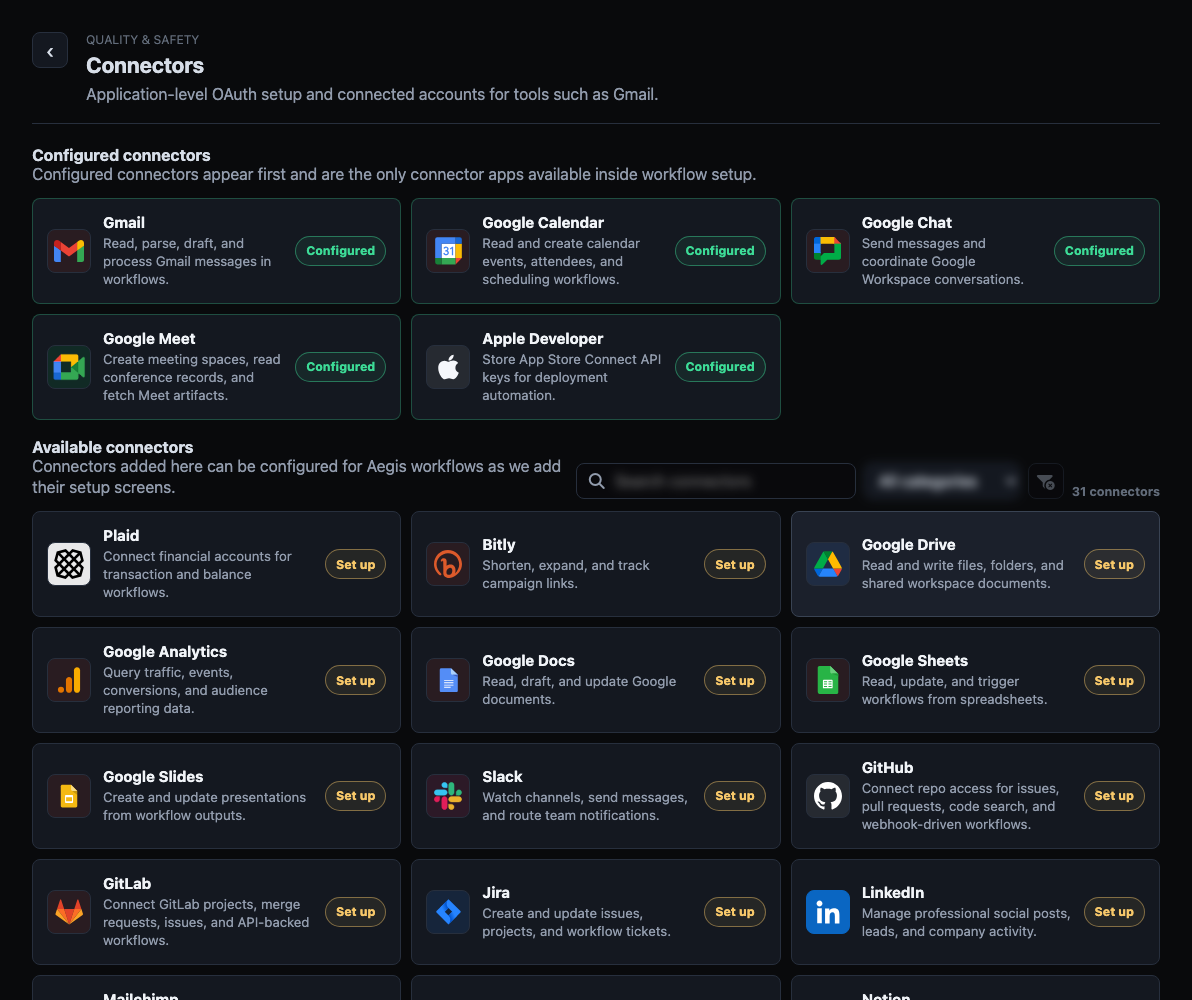
Task: Click the GitHub octocat icon
Action: (828, 796)
